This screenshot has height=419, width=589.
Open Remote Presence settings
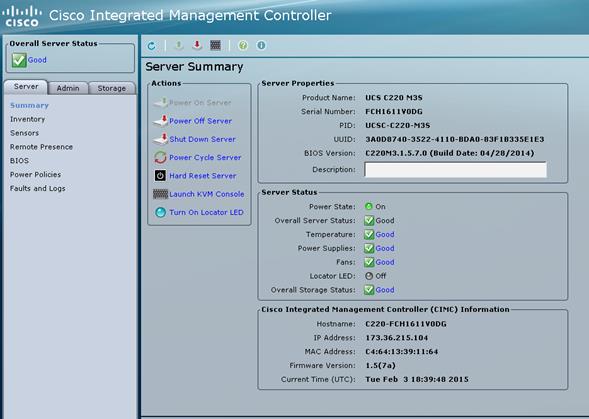(41, 147)
